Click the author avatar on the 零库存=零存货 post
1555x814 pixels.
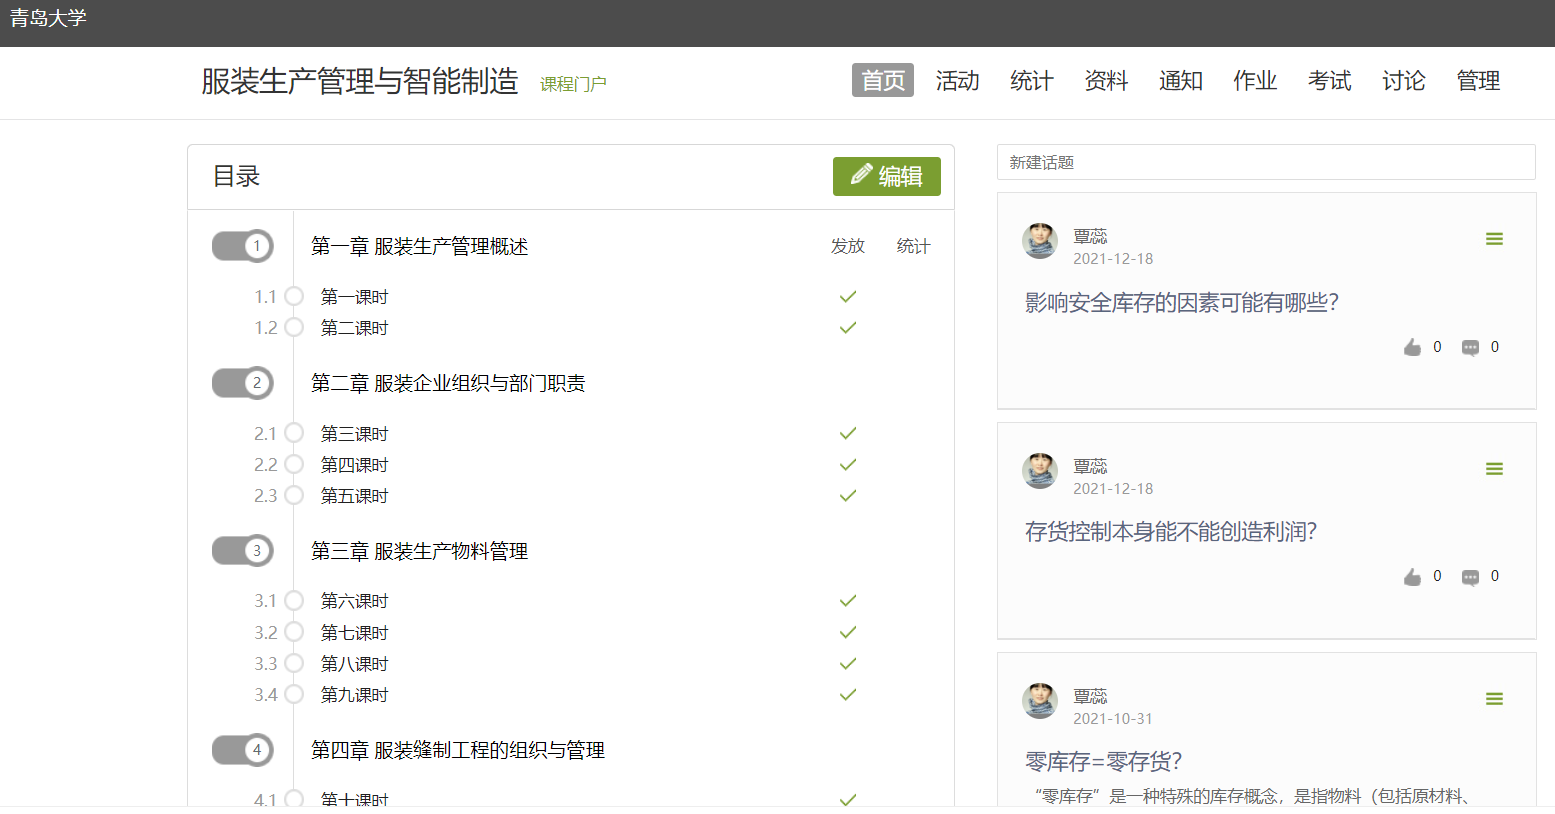click(x=1040, y=701)
